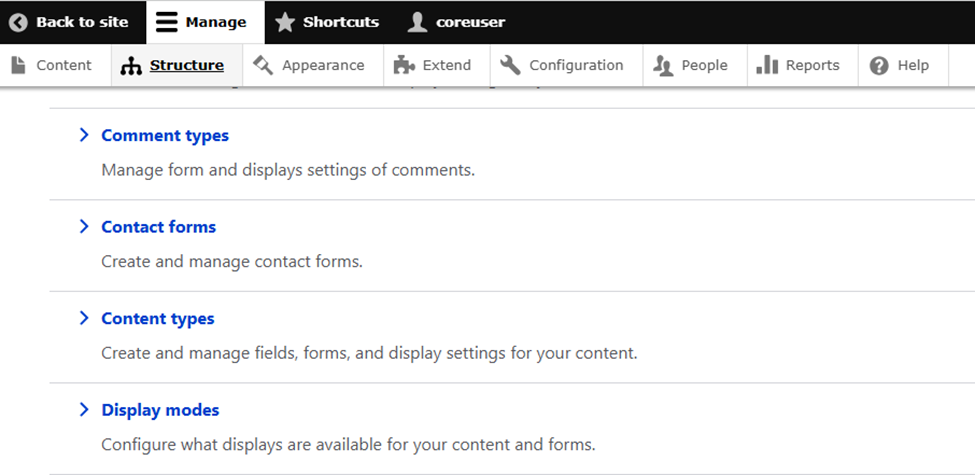Image resolution: width=975 pixels, height=475 pixels.
Task: Go to the Display modes link
Action: (x=160, y=410)
